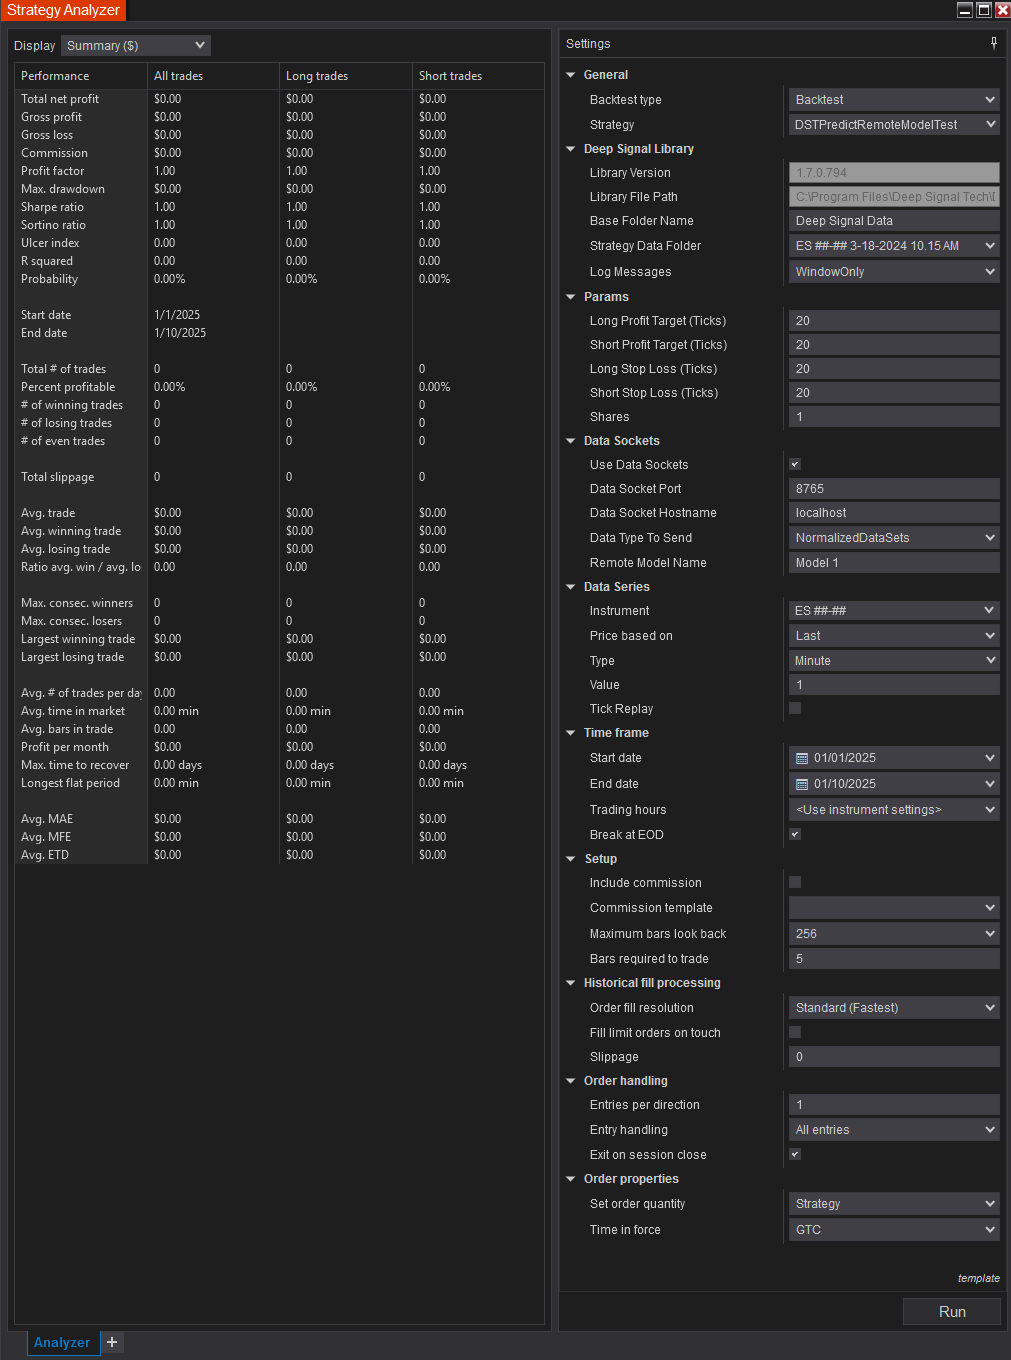
Task: Edit the Remote Model Name field
Action: [894, 563]
